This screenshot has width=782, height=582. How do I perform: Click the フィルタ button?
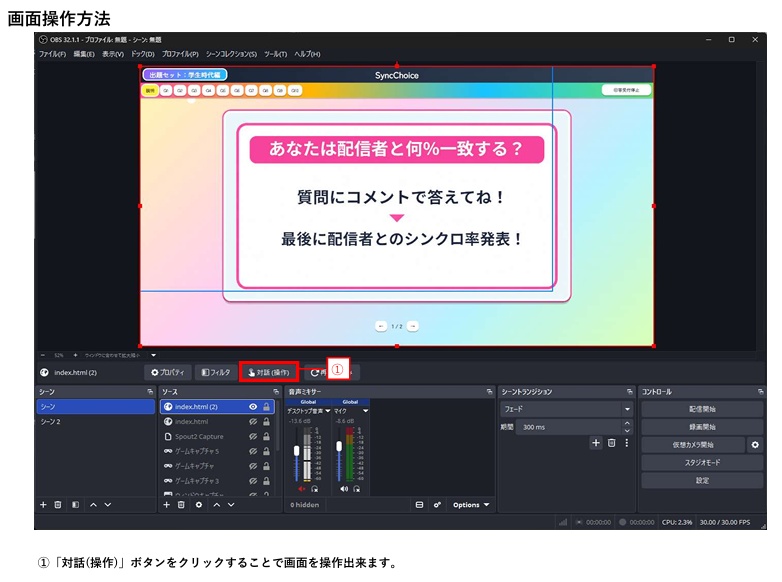[215, 373]
